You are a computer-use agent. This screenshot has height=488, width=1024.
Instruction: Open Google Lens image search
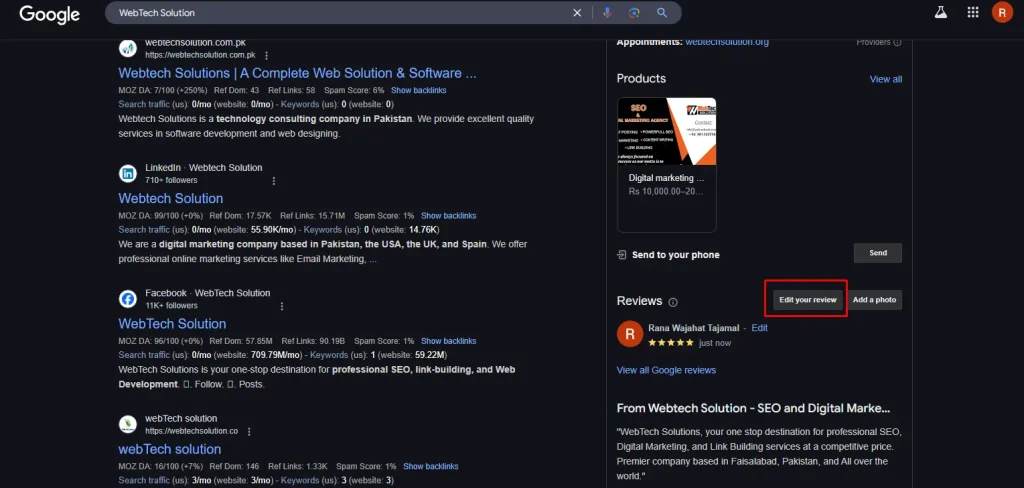pos(633,13)
